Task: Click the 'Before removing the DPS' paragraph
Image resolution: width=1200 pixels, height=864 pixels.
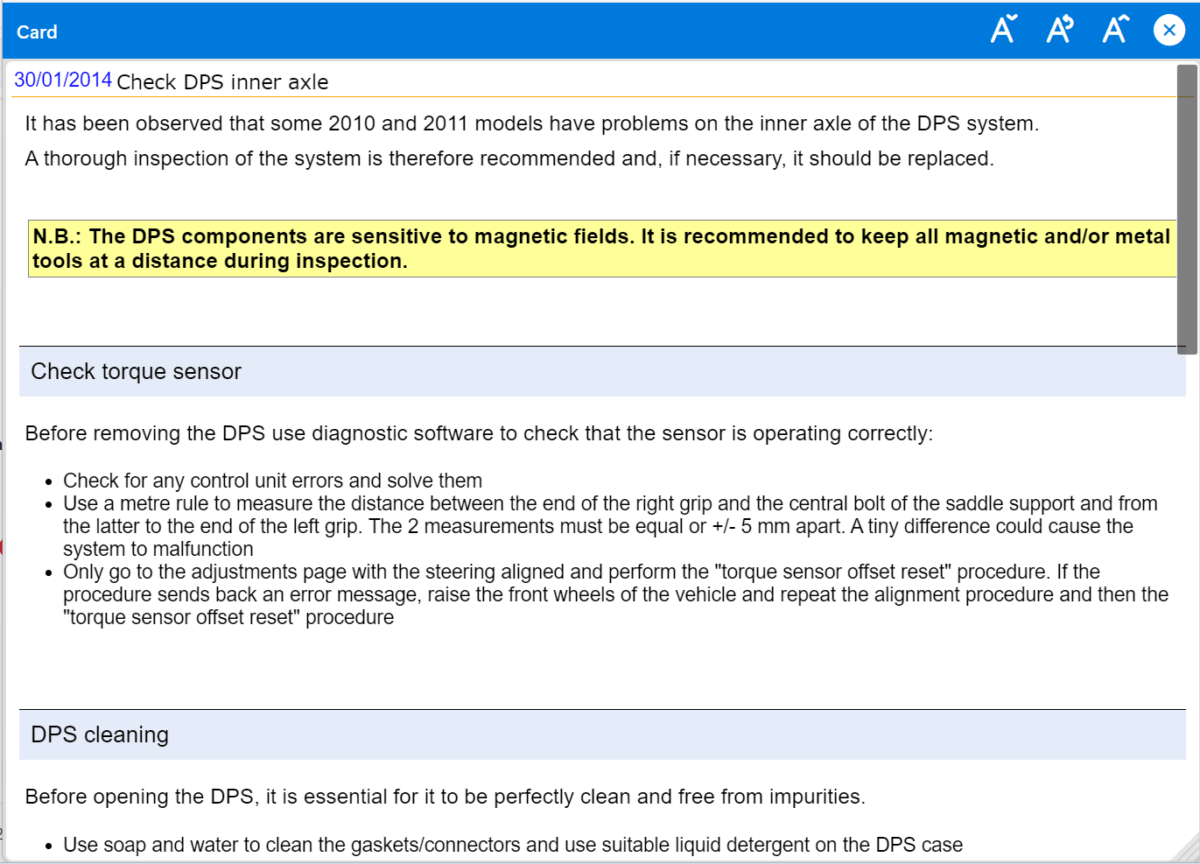Action: coord(478,434)
